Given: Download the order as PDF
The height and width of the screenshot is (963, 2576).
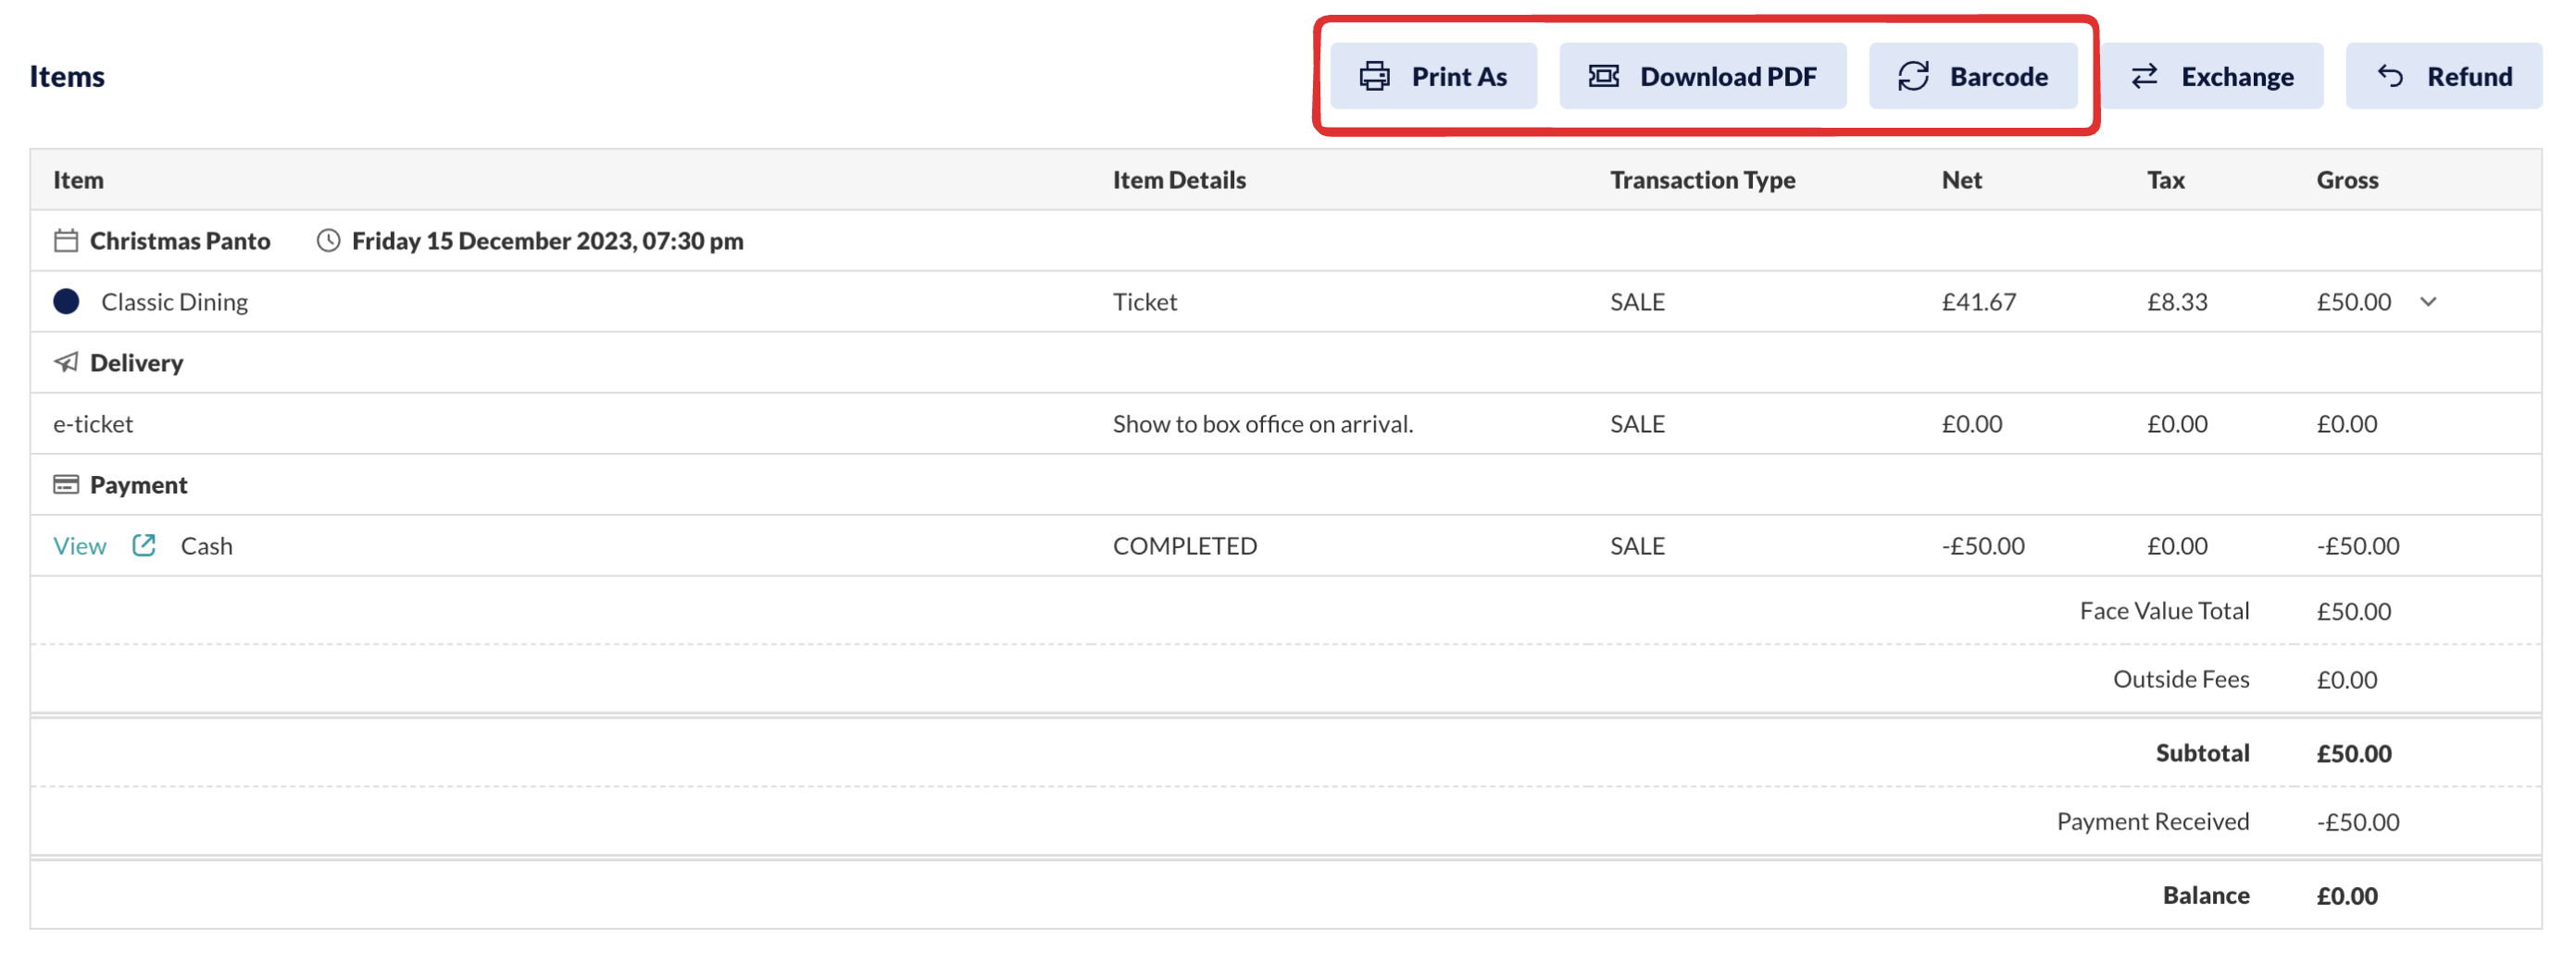Looking at the screenshot, I should (x=1702, y=76).
